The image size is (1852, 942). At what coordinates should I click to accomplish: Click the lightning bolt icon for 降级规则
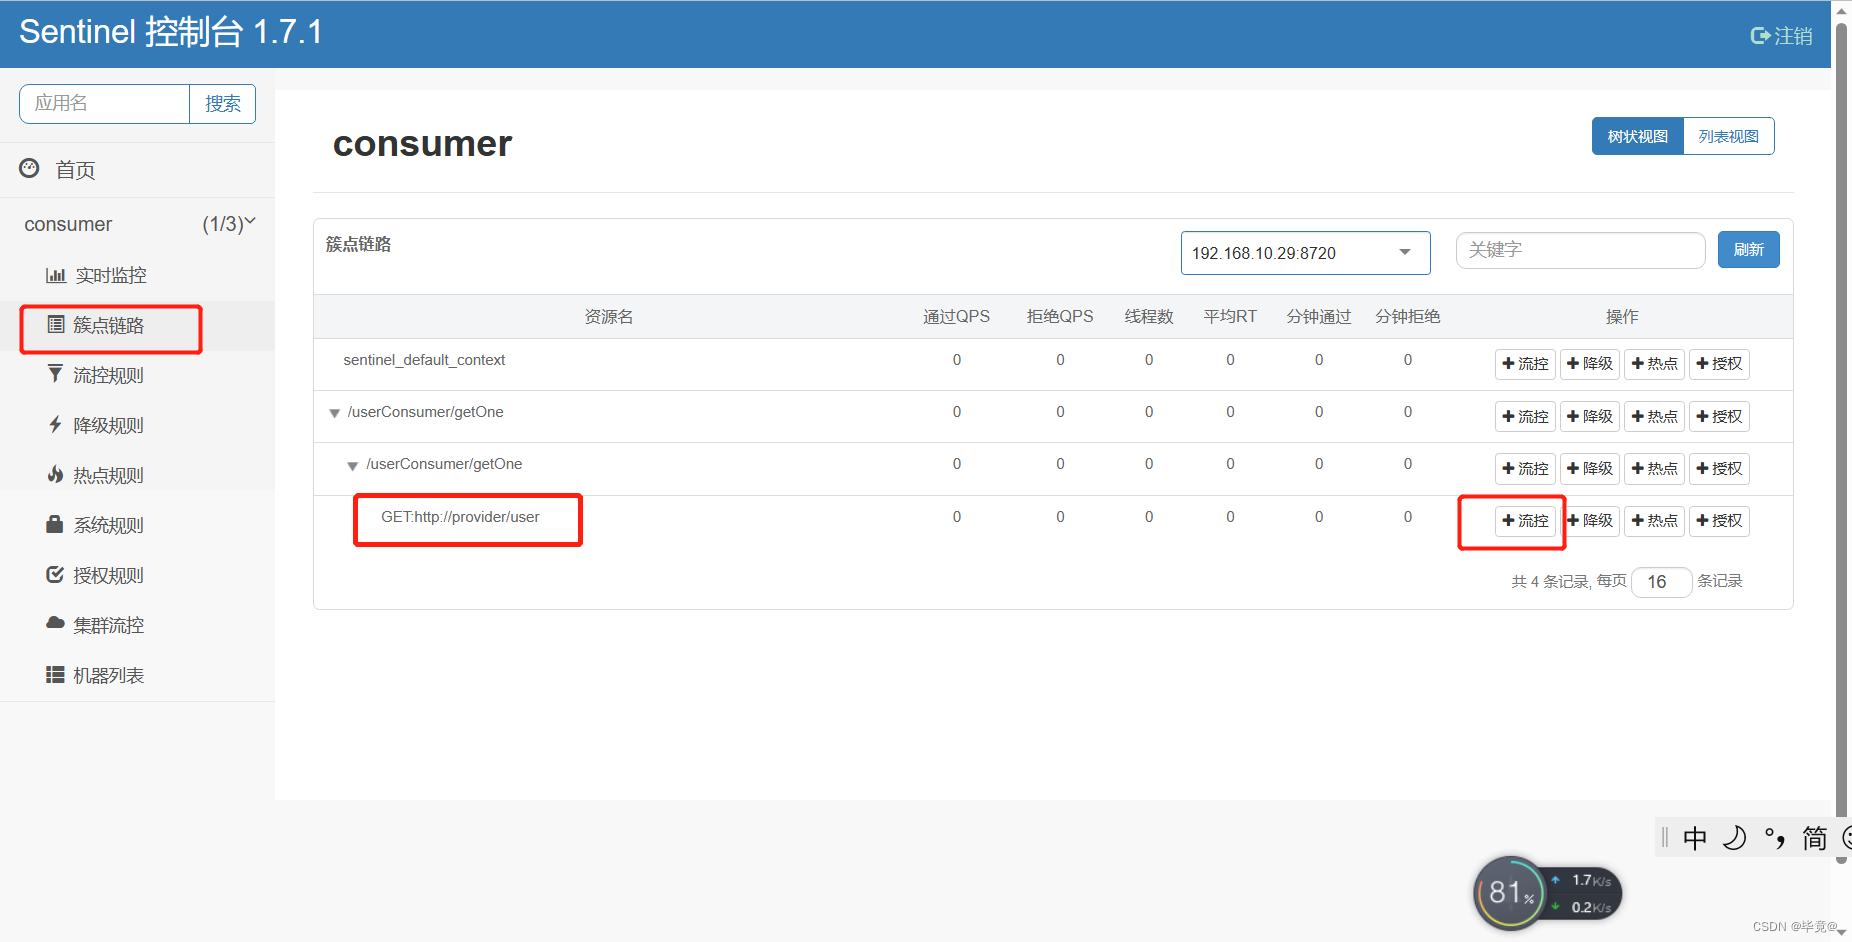click(55, 424)
